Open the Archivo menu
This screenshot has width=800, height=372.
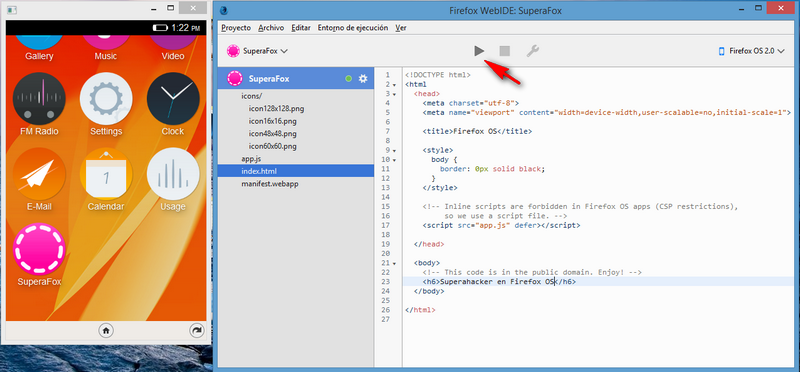271,28
